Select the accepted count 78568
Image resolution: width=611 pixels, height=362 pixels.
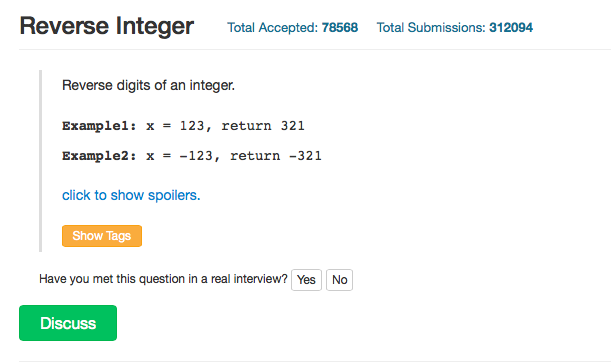tap(340, 28)
